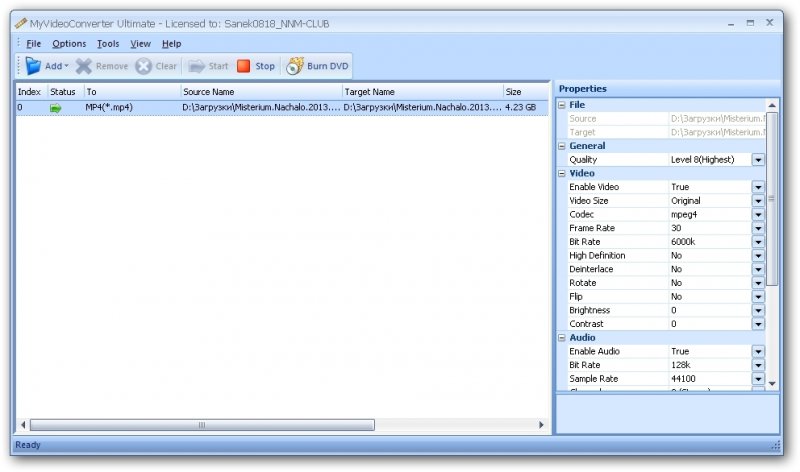Collapse the Video properties section
Image resolution: width=800 pixels, height=472 pixels.
562,173
